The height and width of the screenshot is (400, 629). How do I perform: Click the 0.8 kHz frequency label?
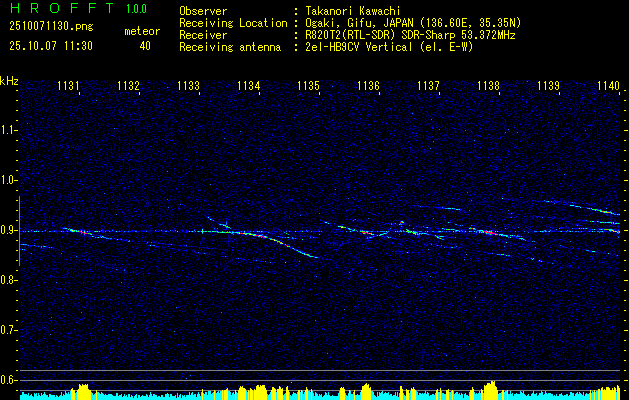pyautogui.click(x=9, y=280)
